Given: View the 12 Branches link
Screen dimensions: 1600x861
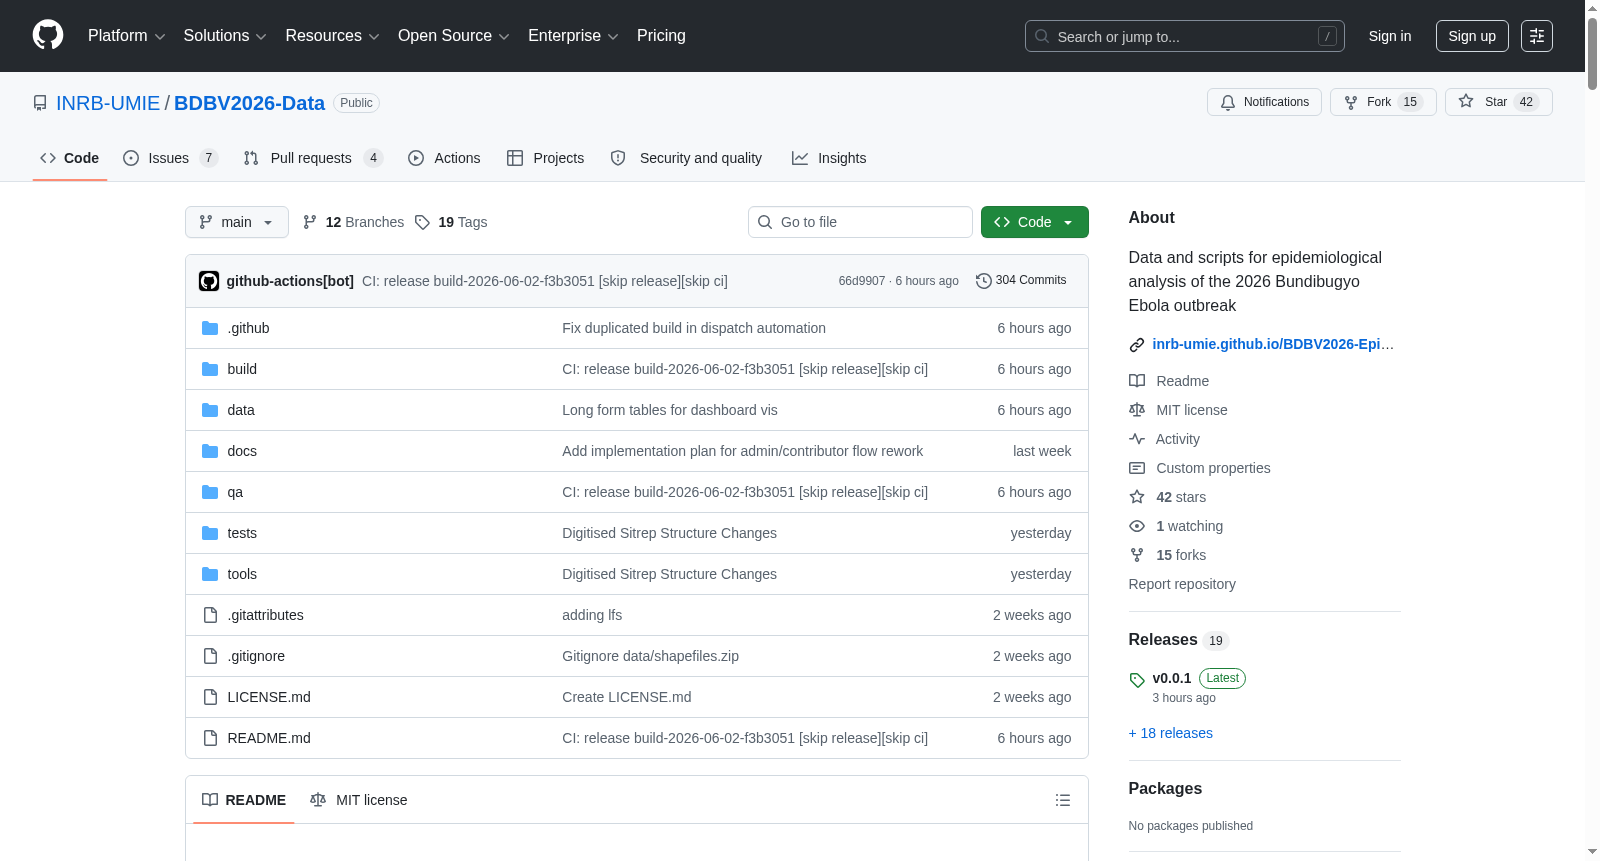Looking at the screenshot, I should pyautogui.click(x=354, y=222).
